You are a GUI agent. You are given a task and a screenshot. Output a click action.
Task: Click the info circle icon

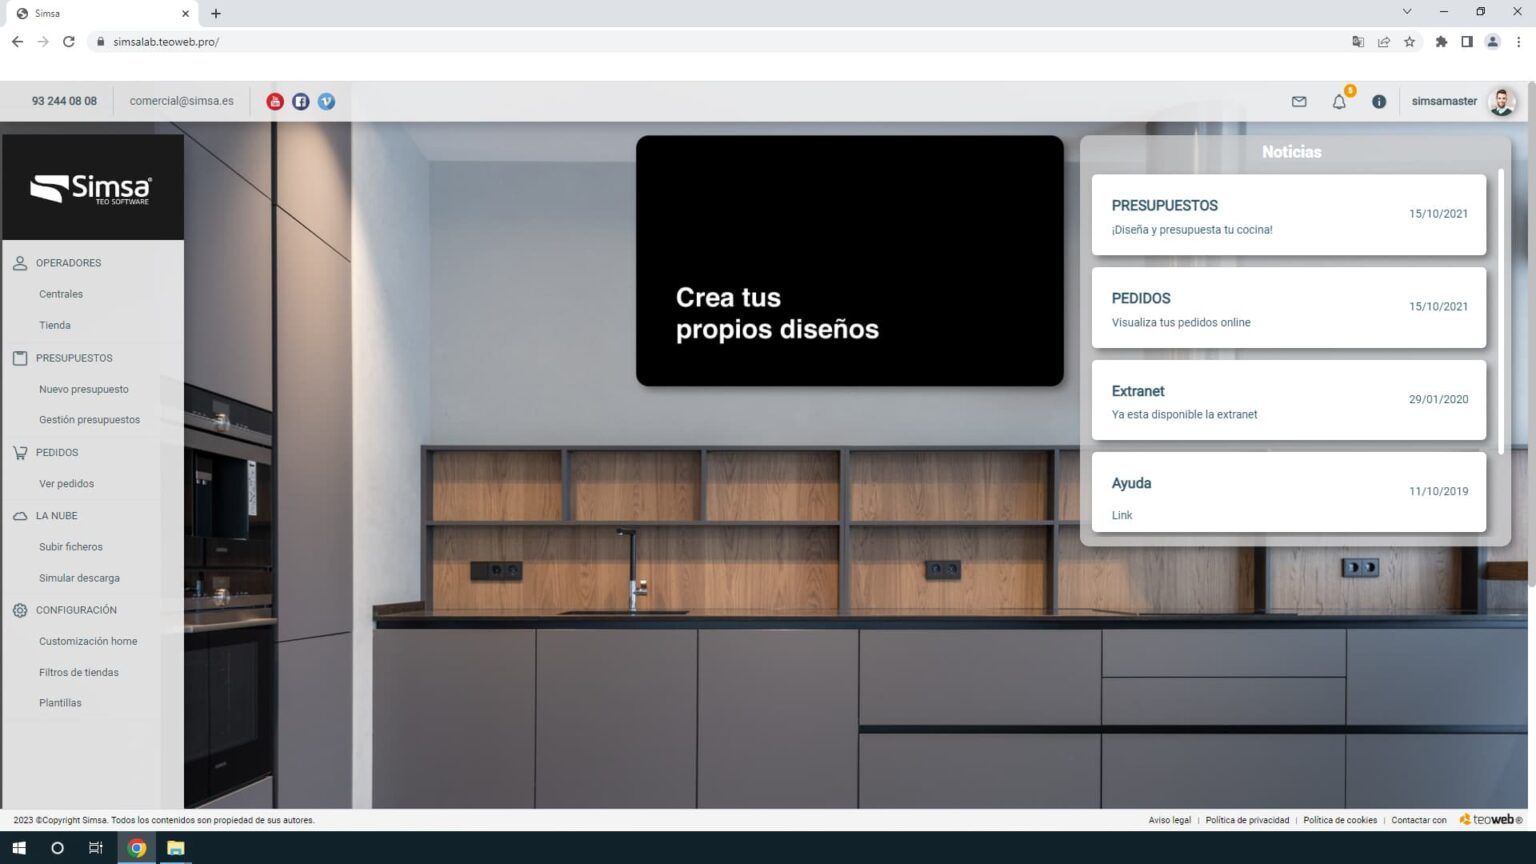point(1379,101)
